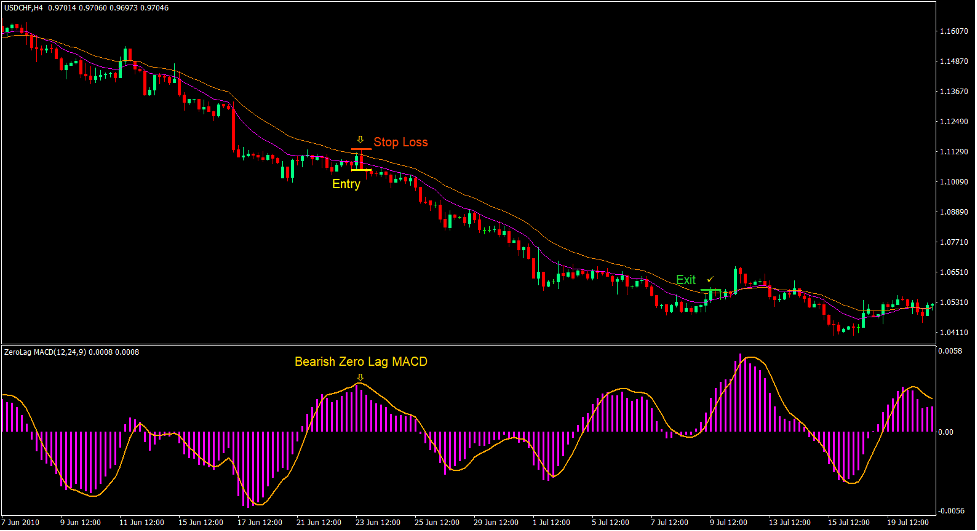Click the 5 Jul 12:00 time label

point(611,522)
